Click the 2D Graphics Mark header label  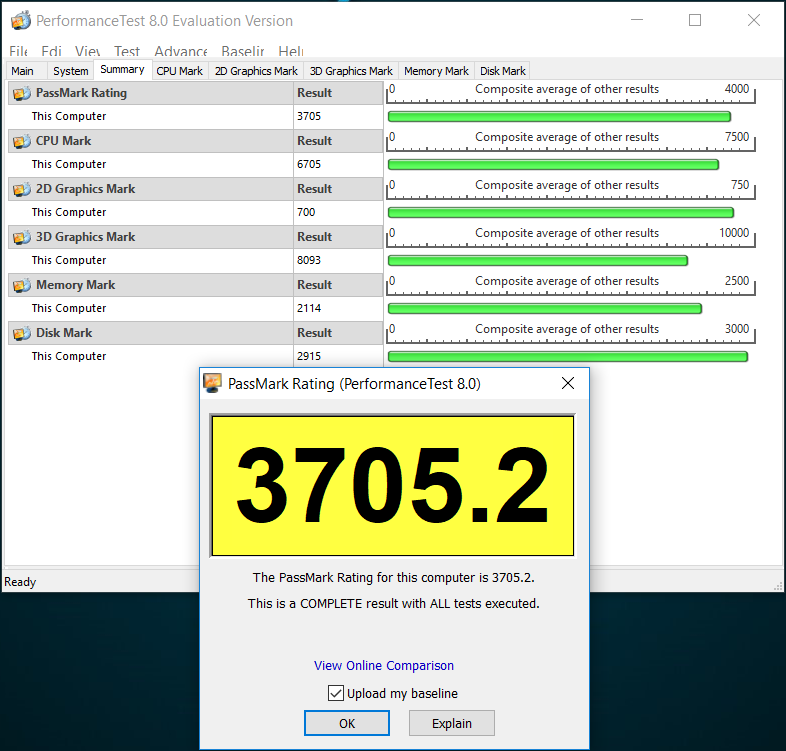pyautogui.click(x=85, y=190)
